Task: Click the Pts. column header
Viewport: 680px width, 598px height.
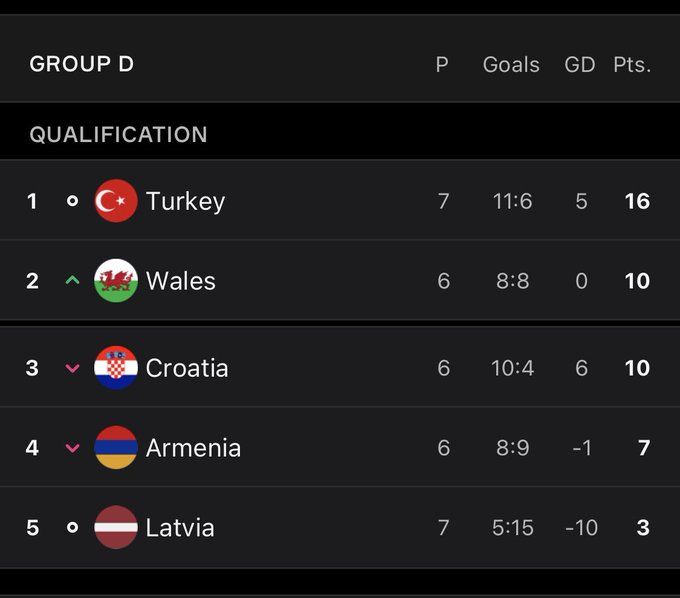Action: click(632, 65)
